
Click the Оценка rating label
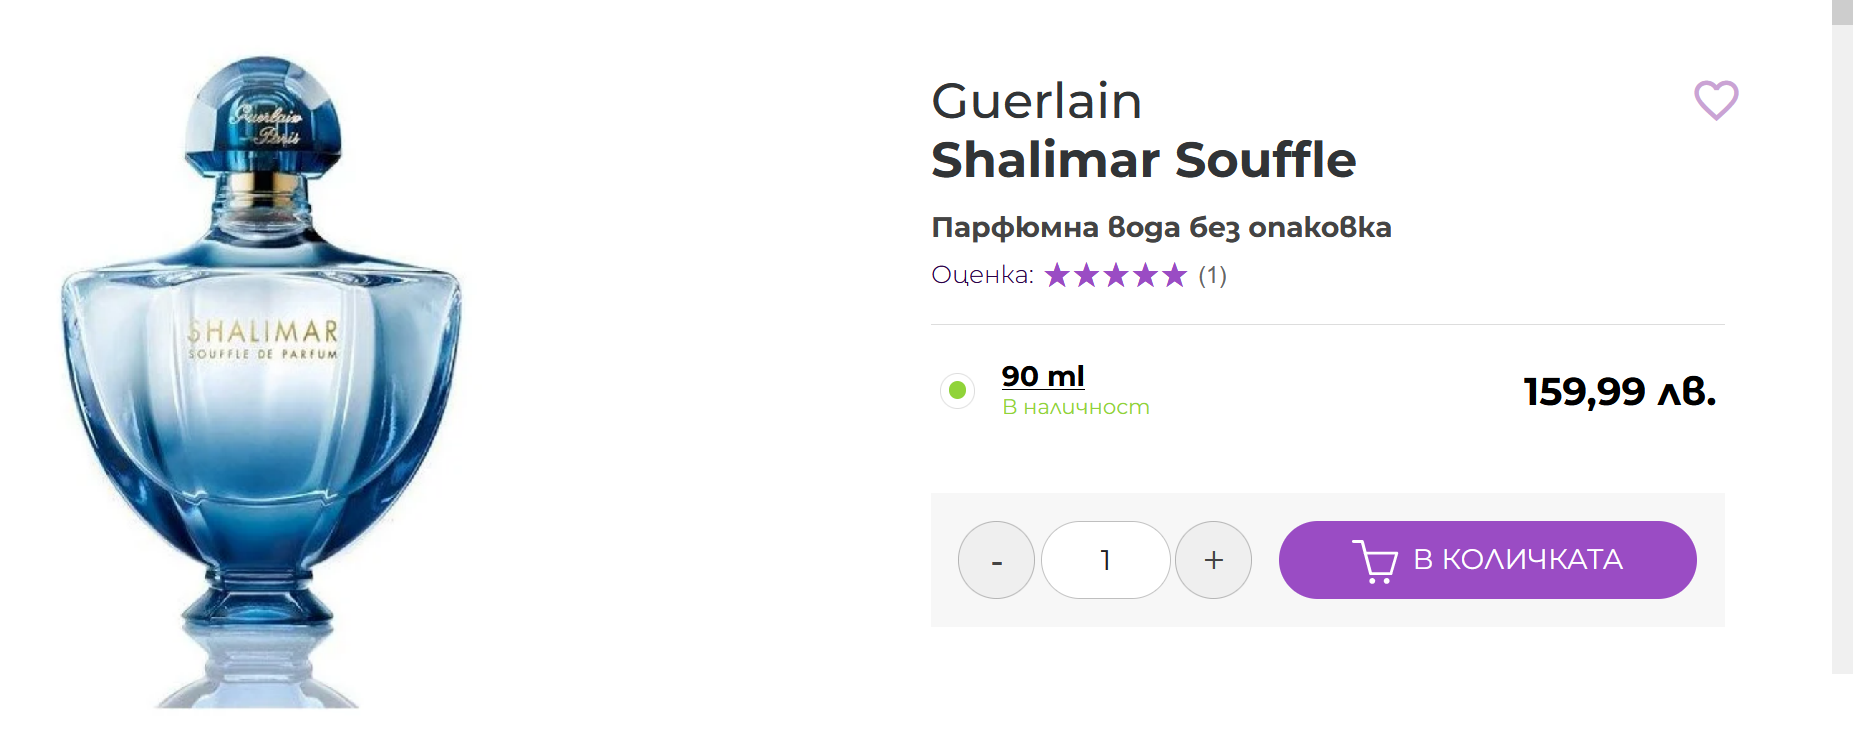pos(982,275)
